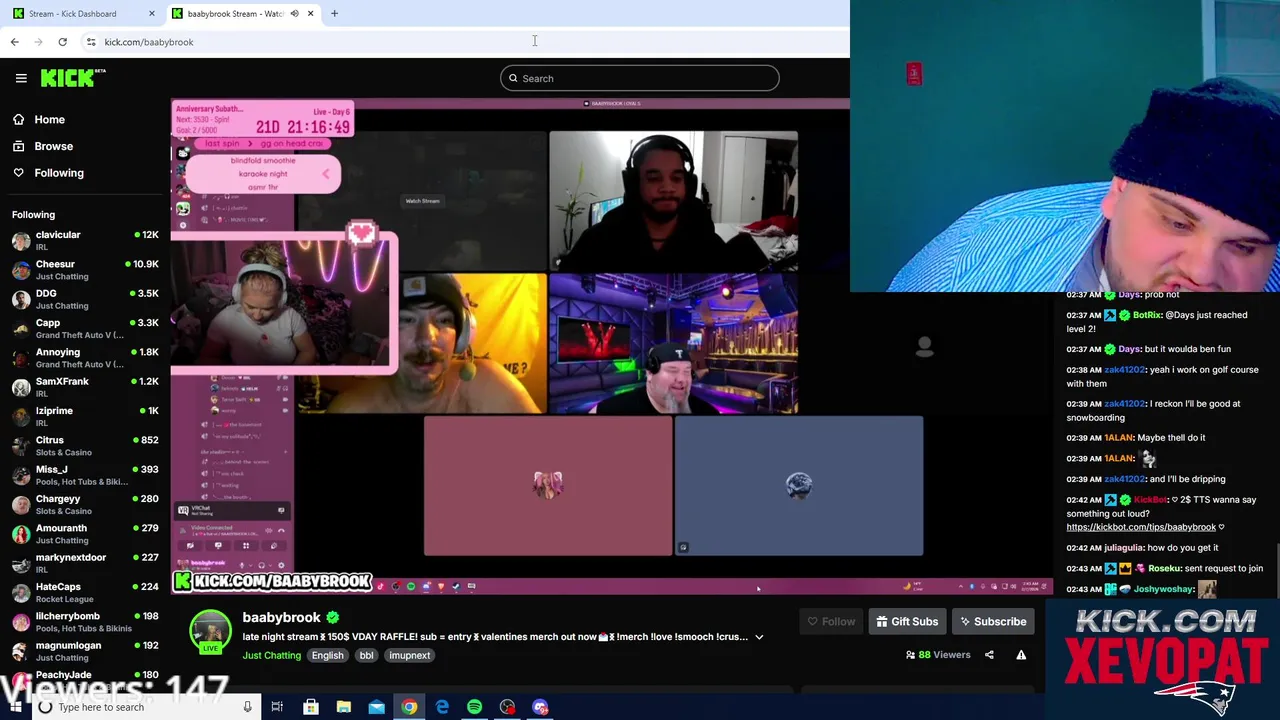This screenshot has width=1280, height=720.
Task: Subscribe to baabybrook
Action: click(x=993, y=621)
